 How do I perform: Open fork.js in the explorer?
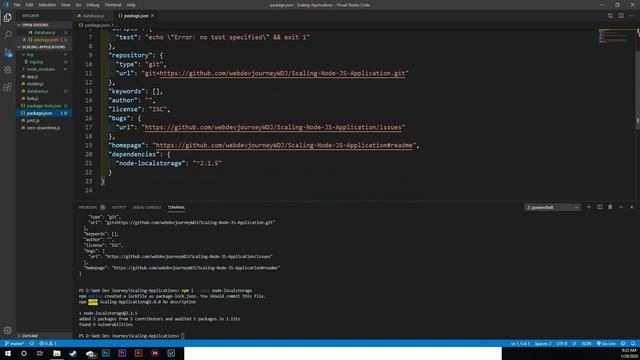[x=32, y=98]
